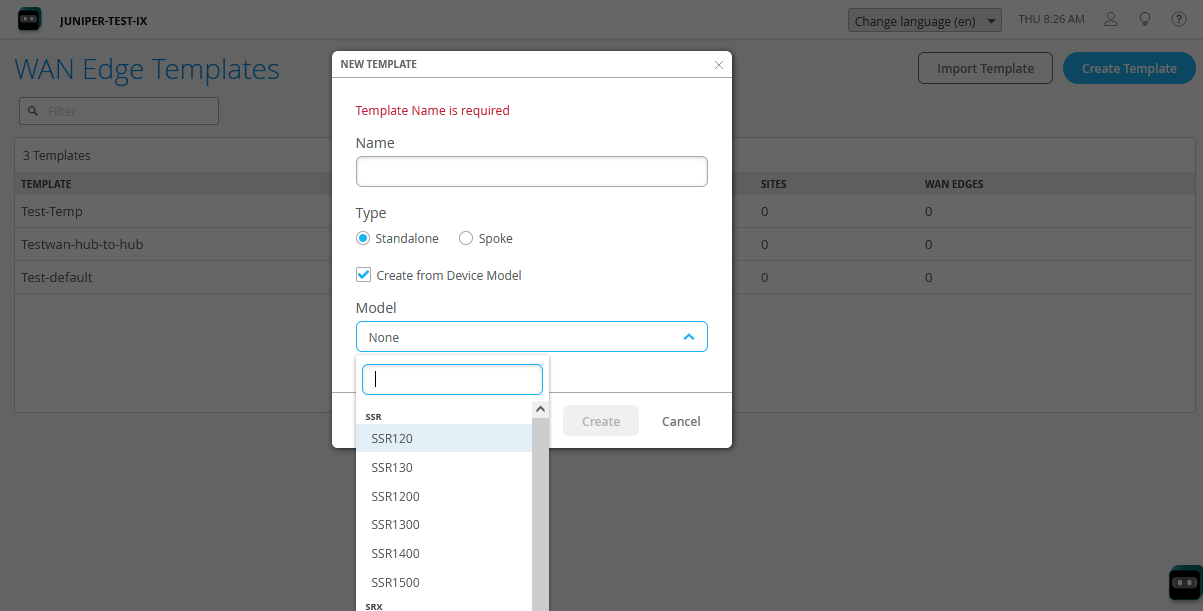Choose SSR120 from the model list
The image size is (1203, 611).
click(392, 438)
